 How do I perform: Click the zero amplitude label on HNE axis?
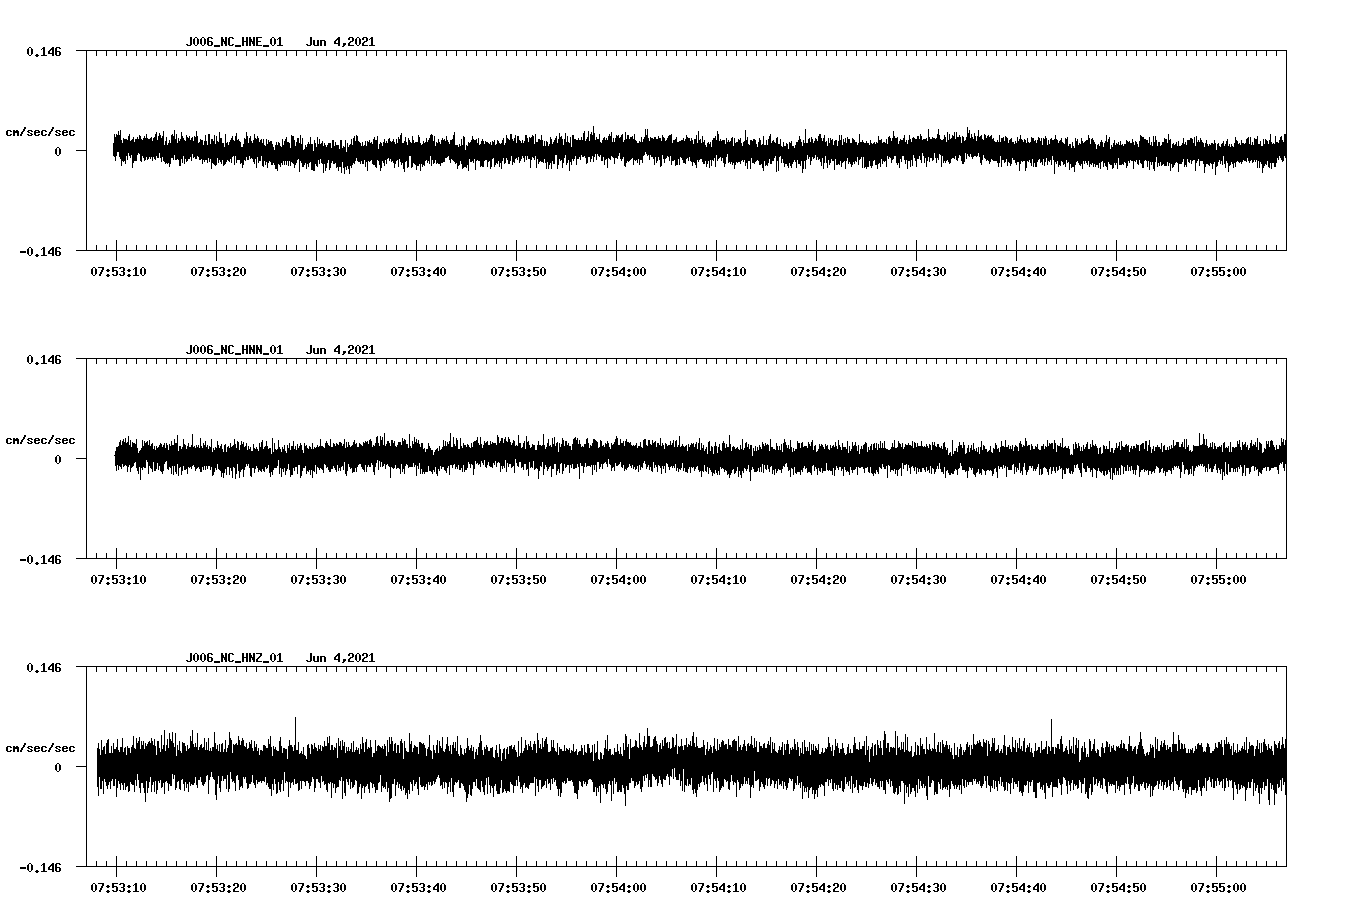click(57, 151)
